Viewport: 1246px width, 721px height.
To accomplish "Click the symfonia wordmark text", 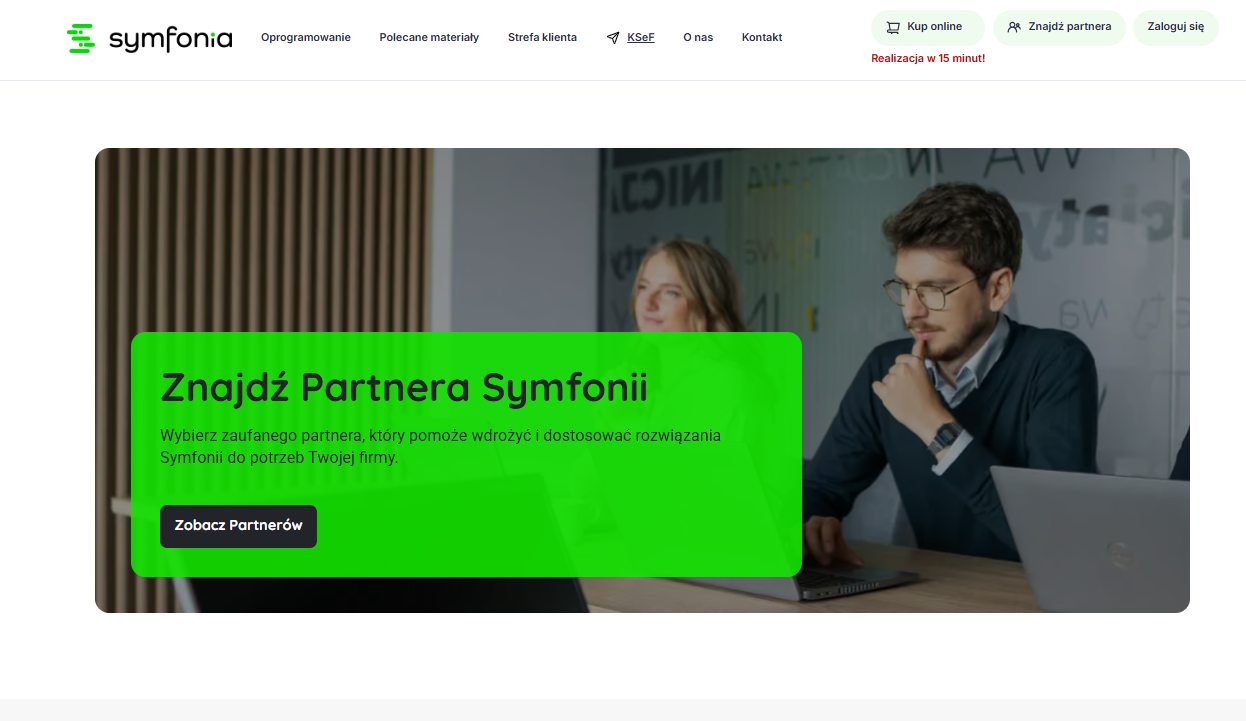I will [x=170, y=39].
